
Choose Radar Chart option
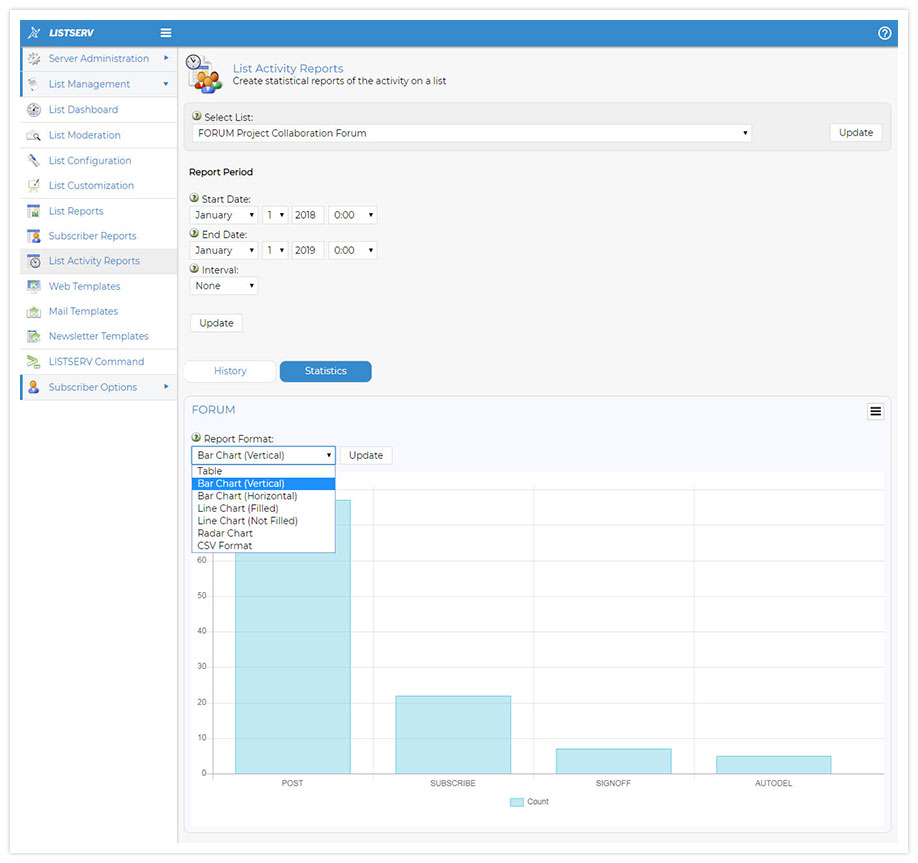click(263, 533)
